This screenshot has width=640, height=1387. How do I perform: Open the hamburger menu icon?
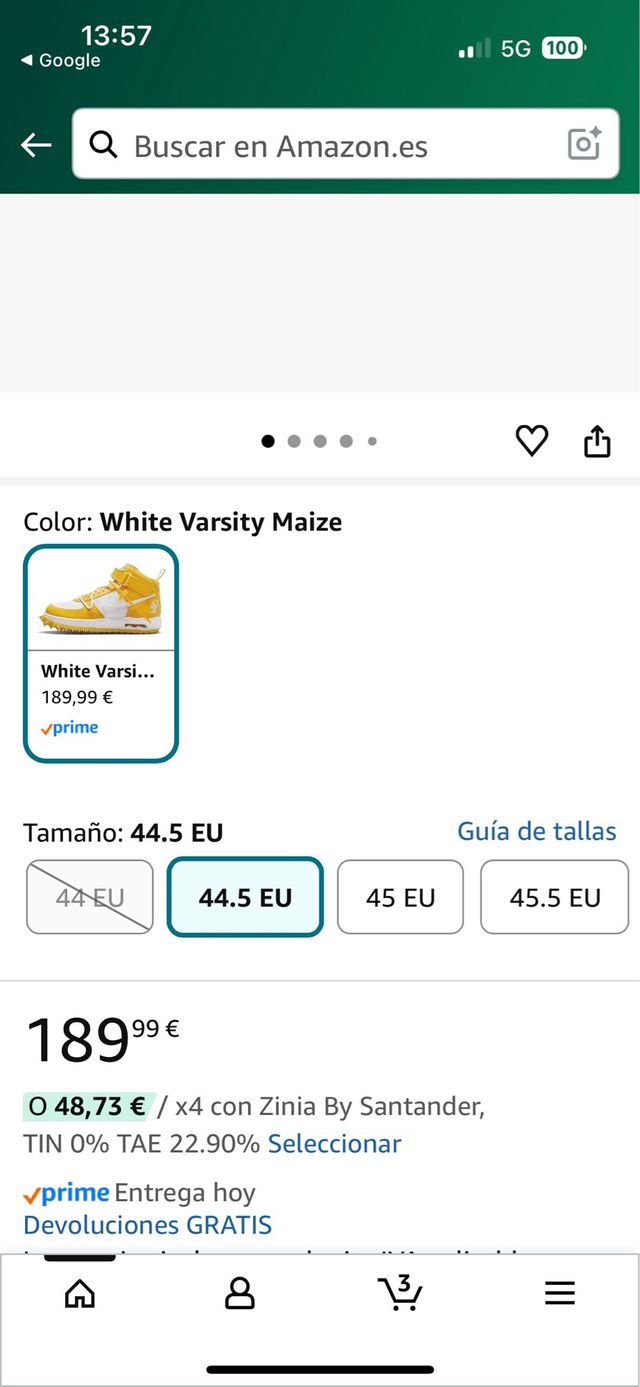[x=560, y=1294]
